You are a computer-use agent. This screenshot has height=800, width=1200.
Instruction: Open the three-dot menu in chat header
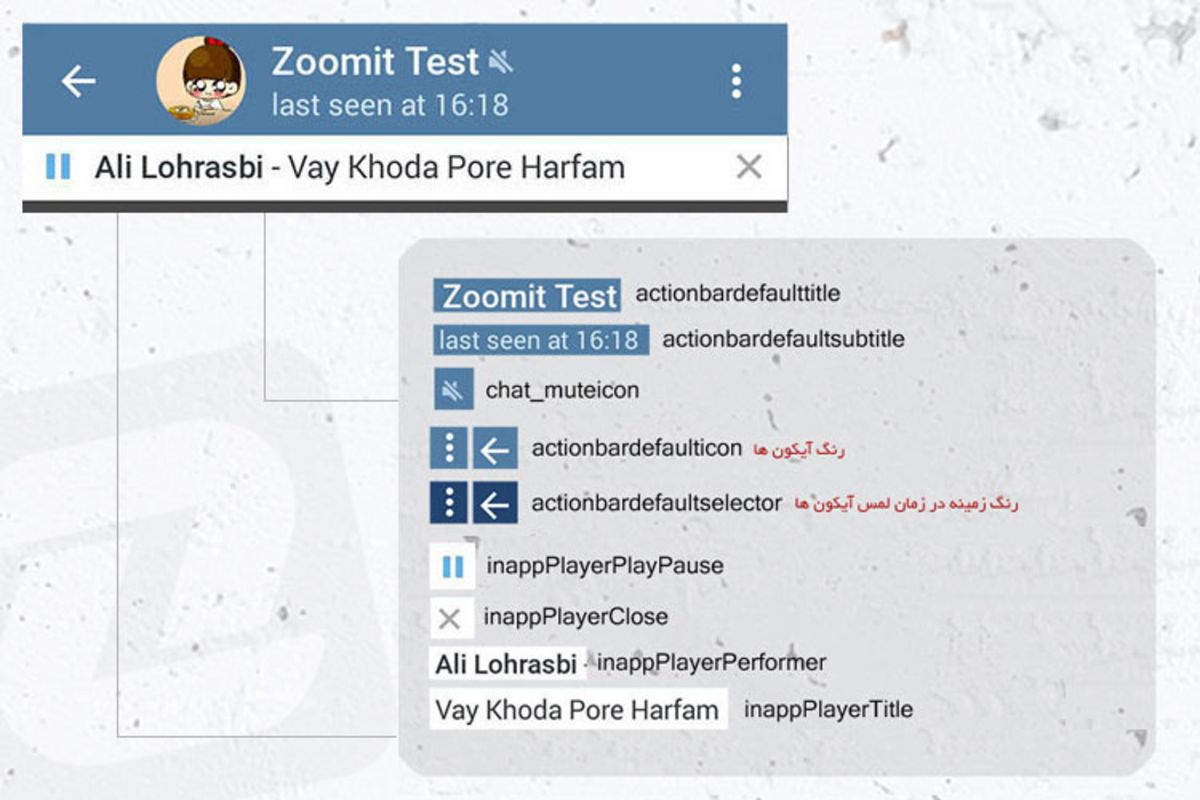point(736,81)
